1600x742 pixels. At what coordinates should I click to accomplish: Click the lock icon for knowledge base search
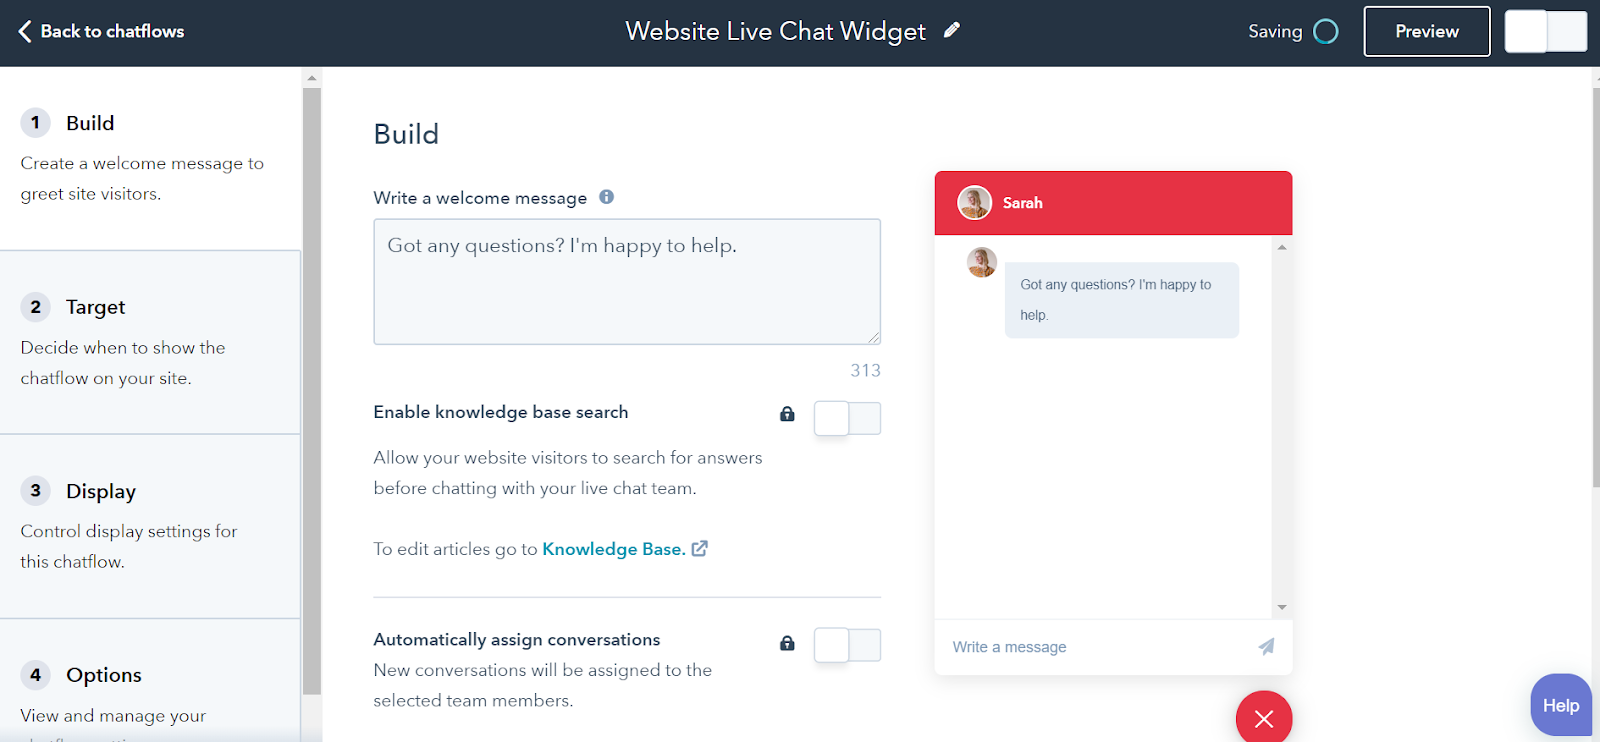[x=787, y=414]
